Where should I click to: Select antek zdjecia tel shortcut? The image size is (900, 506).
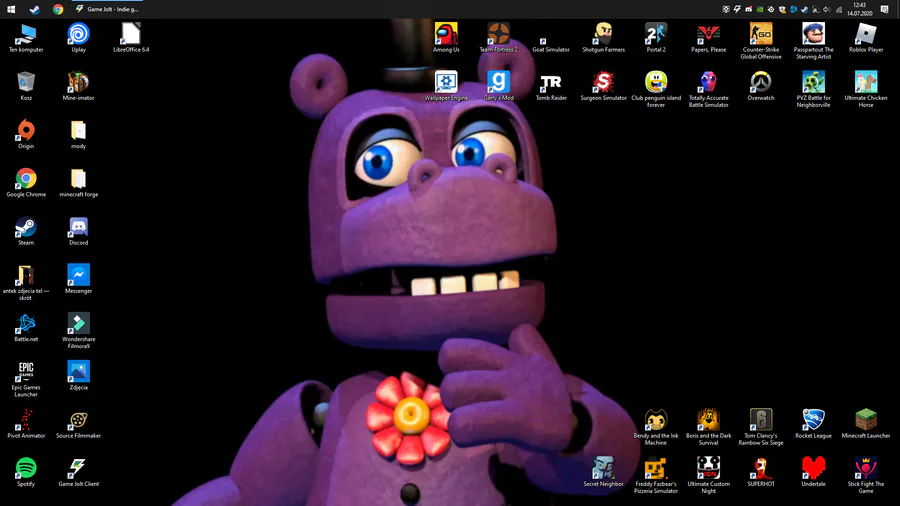pos(26,282)
